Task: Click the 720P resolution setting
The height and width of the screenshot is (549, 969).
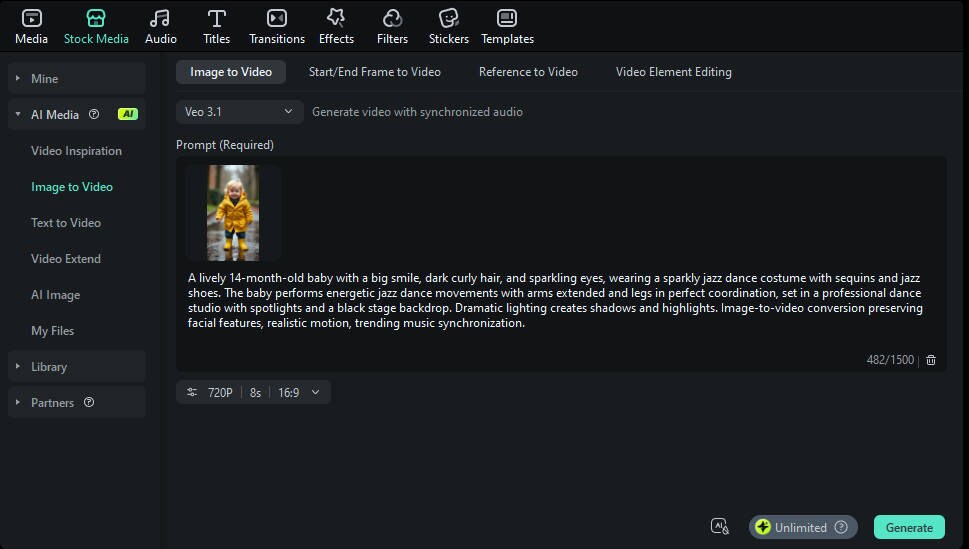Action: (220, 393)
